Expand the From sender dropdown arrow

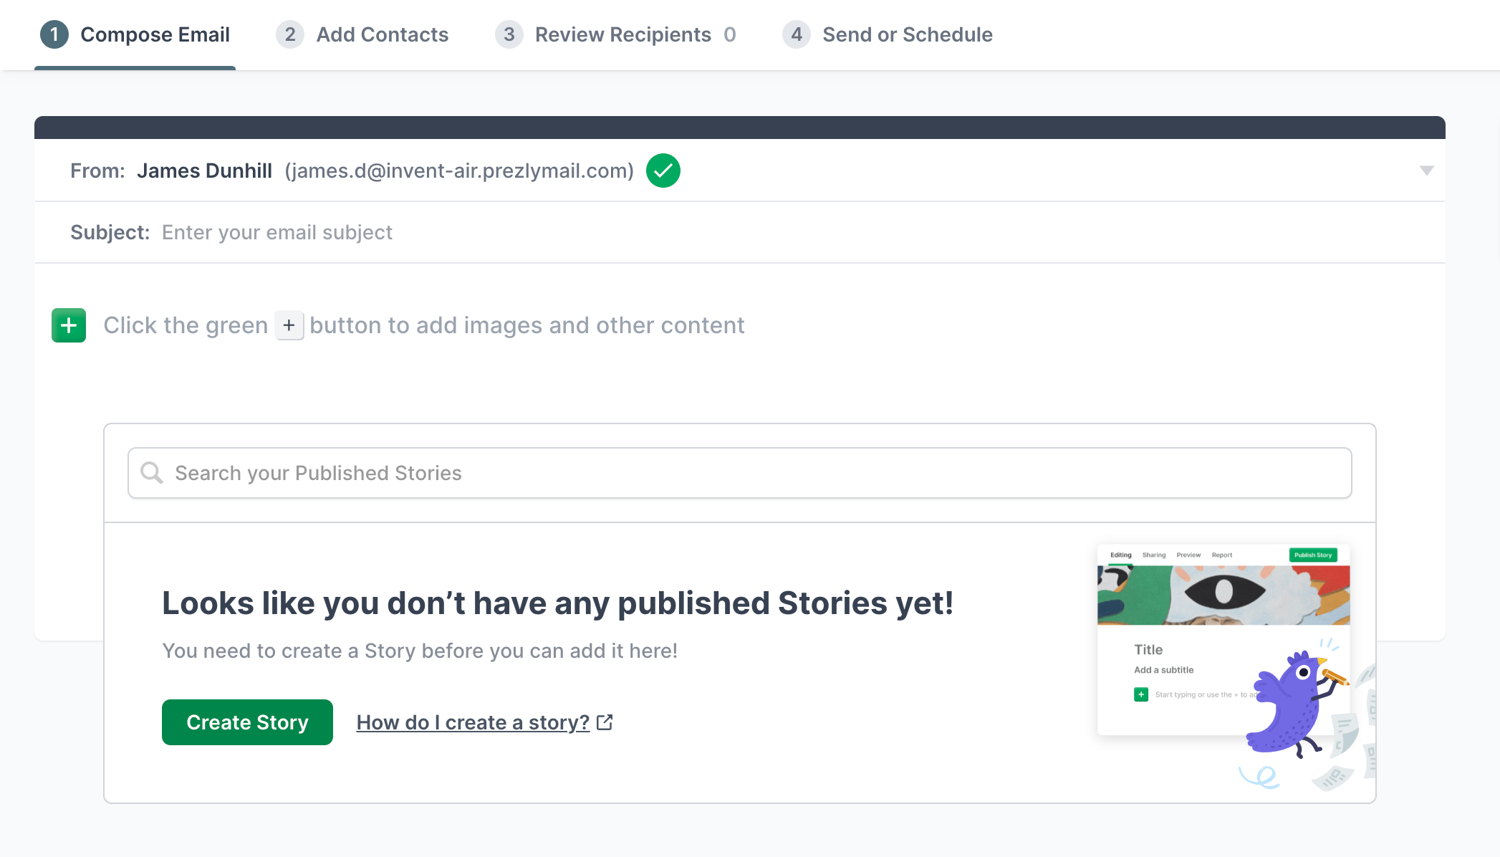[1426, 171]
